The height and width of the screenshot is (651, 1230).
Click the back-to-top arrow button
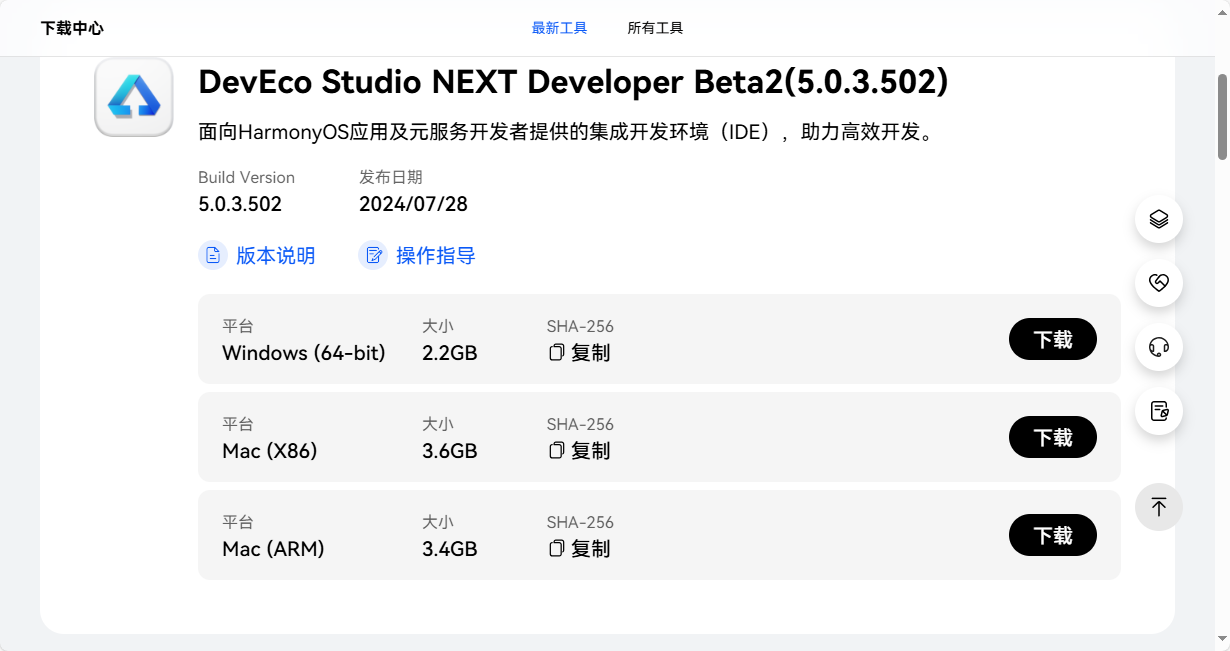(x=1159, y=507)
